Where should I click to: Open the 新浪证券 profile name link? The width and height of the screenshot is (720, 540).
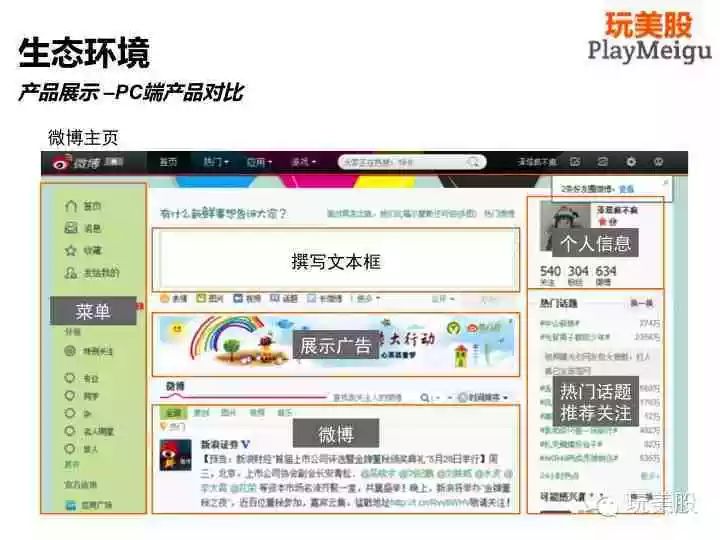[220, 444]
